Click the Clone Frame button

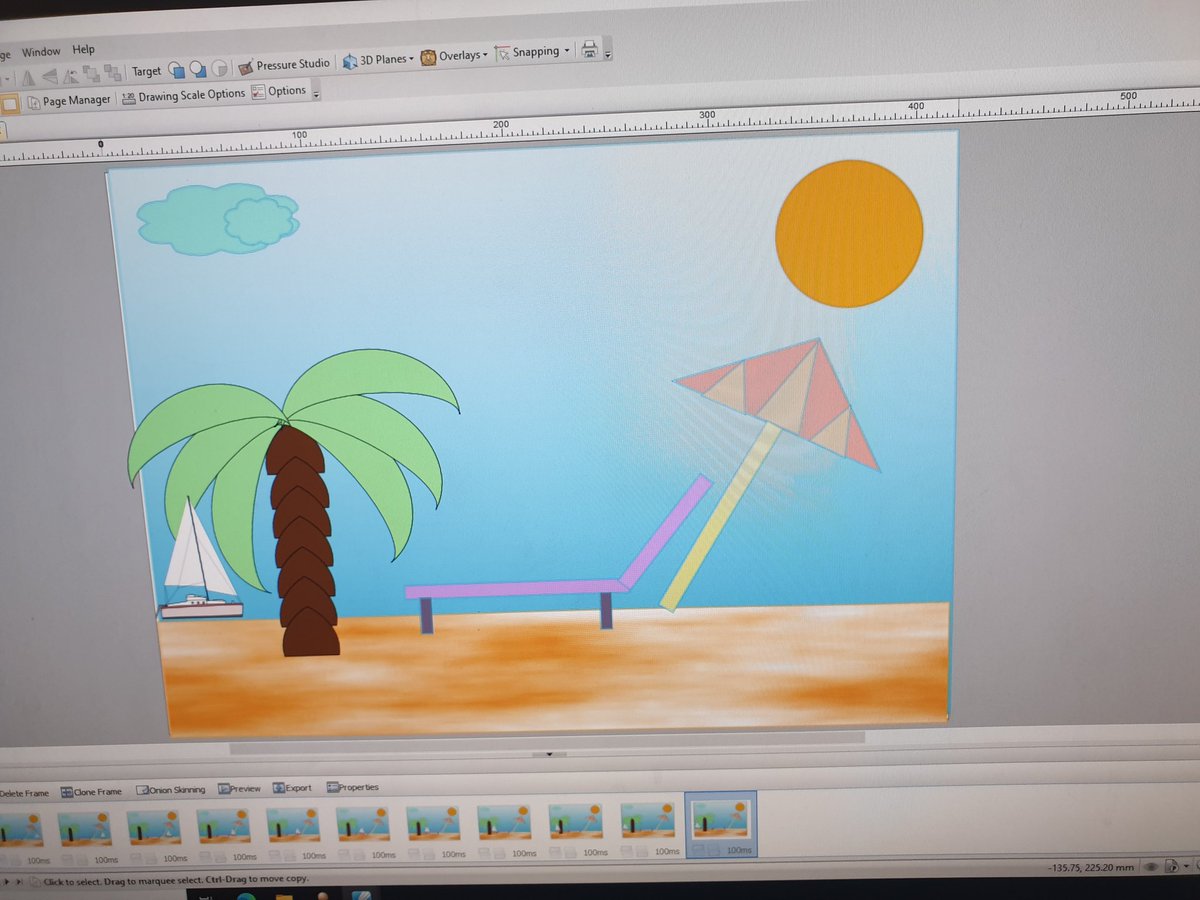91,791
